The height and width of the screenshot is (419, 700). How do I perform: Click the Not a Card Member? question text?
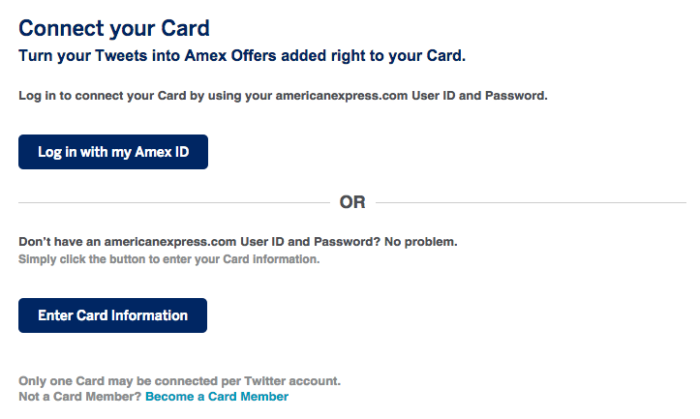pyautogui.click(x=80, y=397)
